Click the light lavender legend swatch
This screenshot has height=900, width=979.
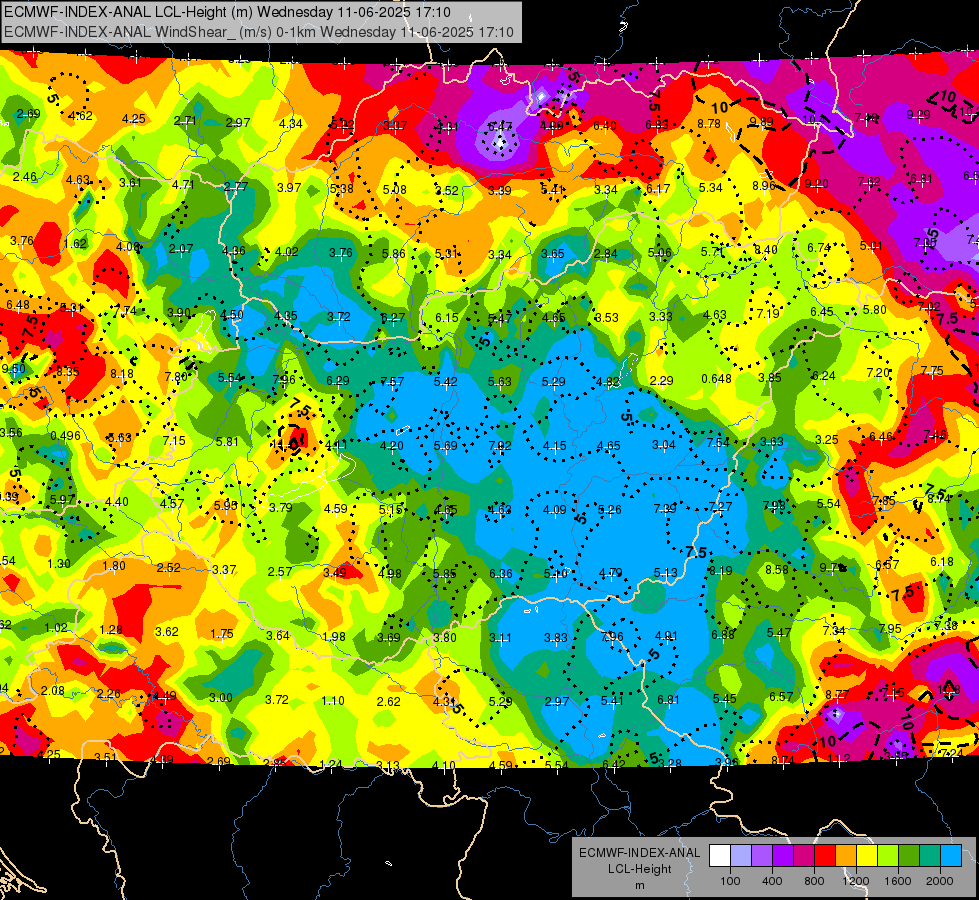(740, 856)
